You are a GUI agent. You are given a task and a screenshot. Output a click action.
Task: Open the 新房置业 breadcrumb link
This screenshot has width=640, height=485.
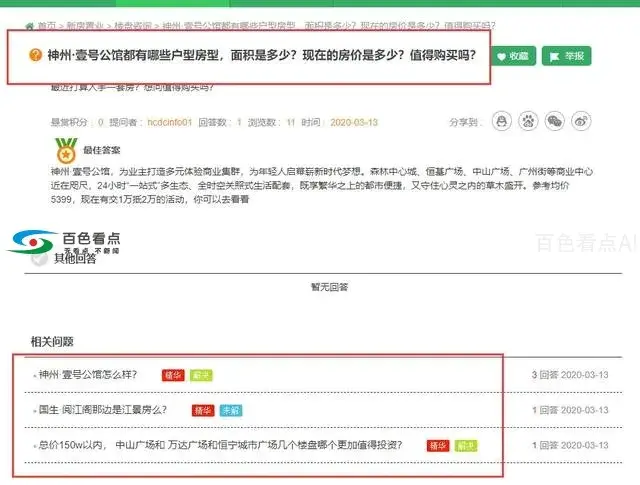84,26
